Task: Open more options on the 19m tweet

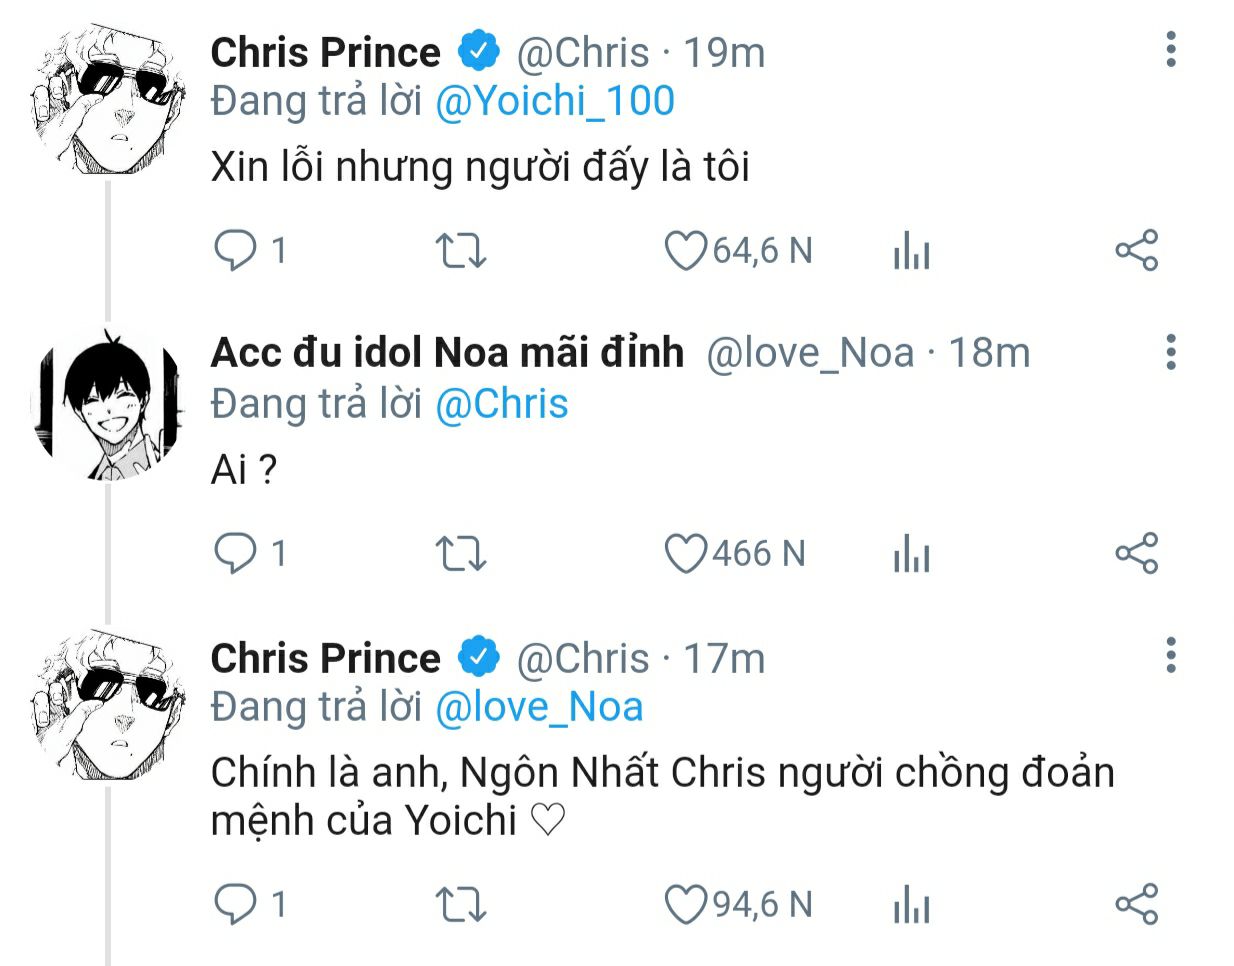Action: 1171,49
